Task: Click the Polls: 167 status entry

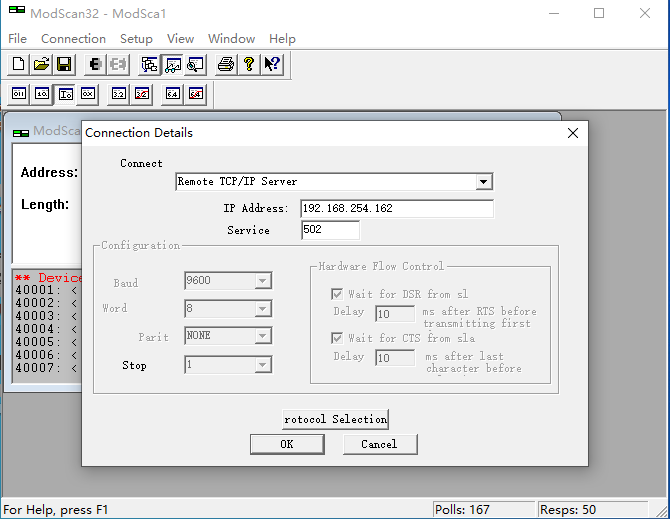Action: point(483,510)
